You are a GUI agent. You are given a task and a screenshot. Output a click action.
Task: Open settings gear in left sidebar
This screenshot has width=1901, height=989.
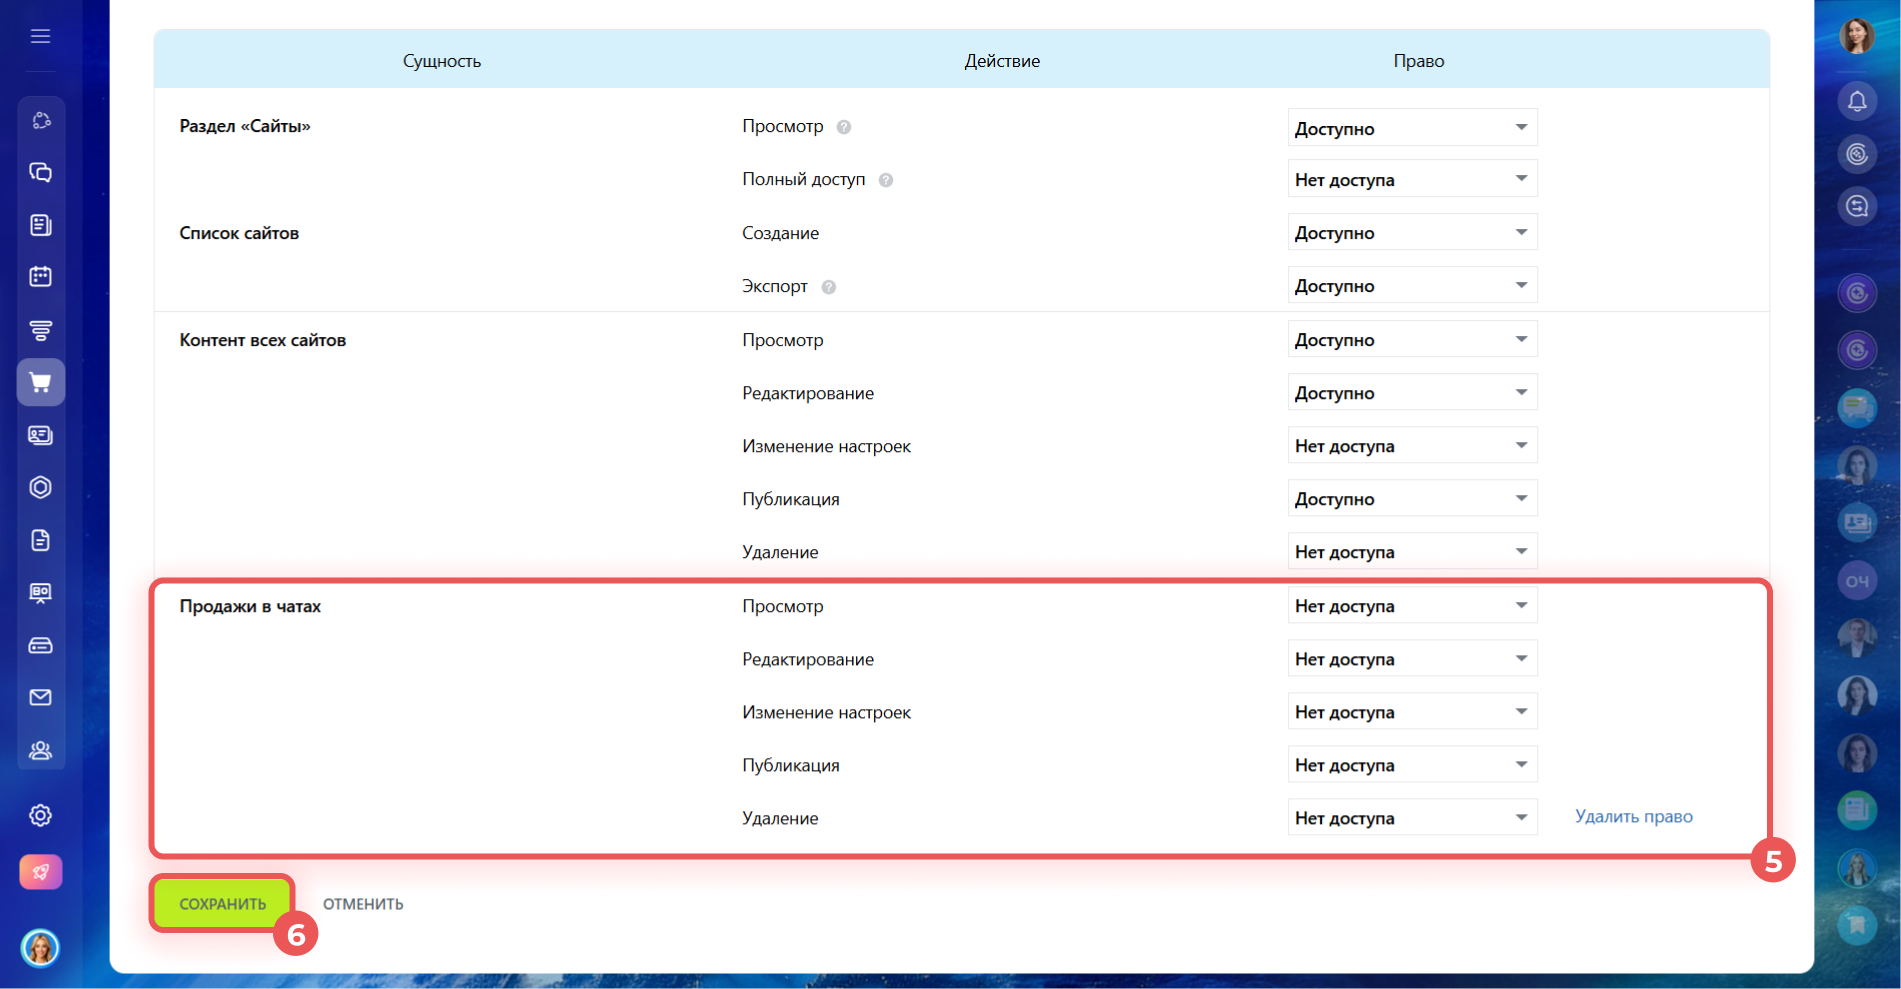coord(40,815)
